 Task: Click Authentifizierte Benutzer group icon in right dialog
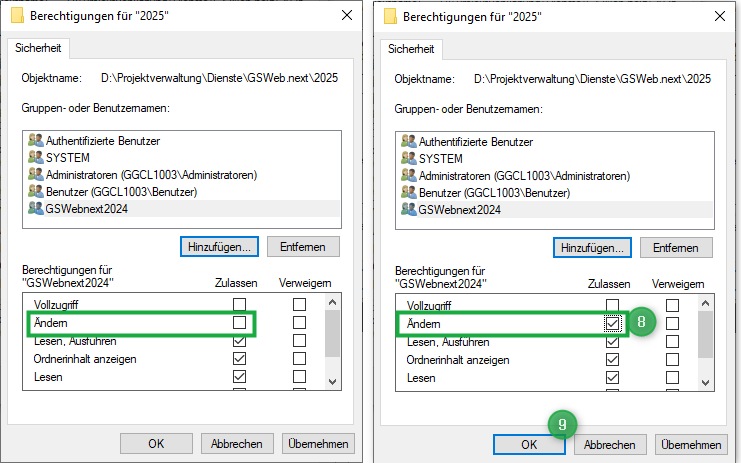coord(408,141)
